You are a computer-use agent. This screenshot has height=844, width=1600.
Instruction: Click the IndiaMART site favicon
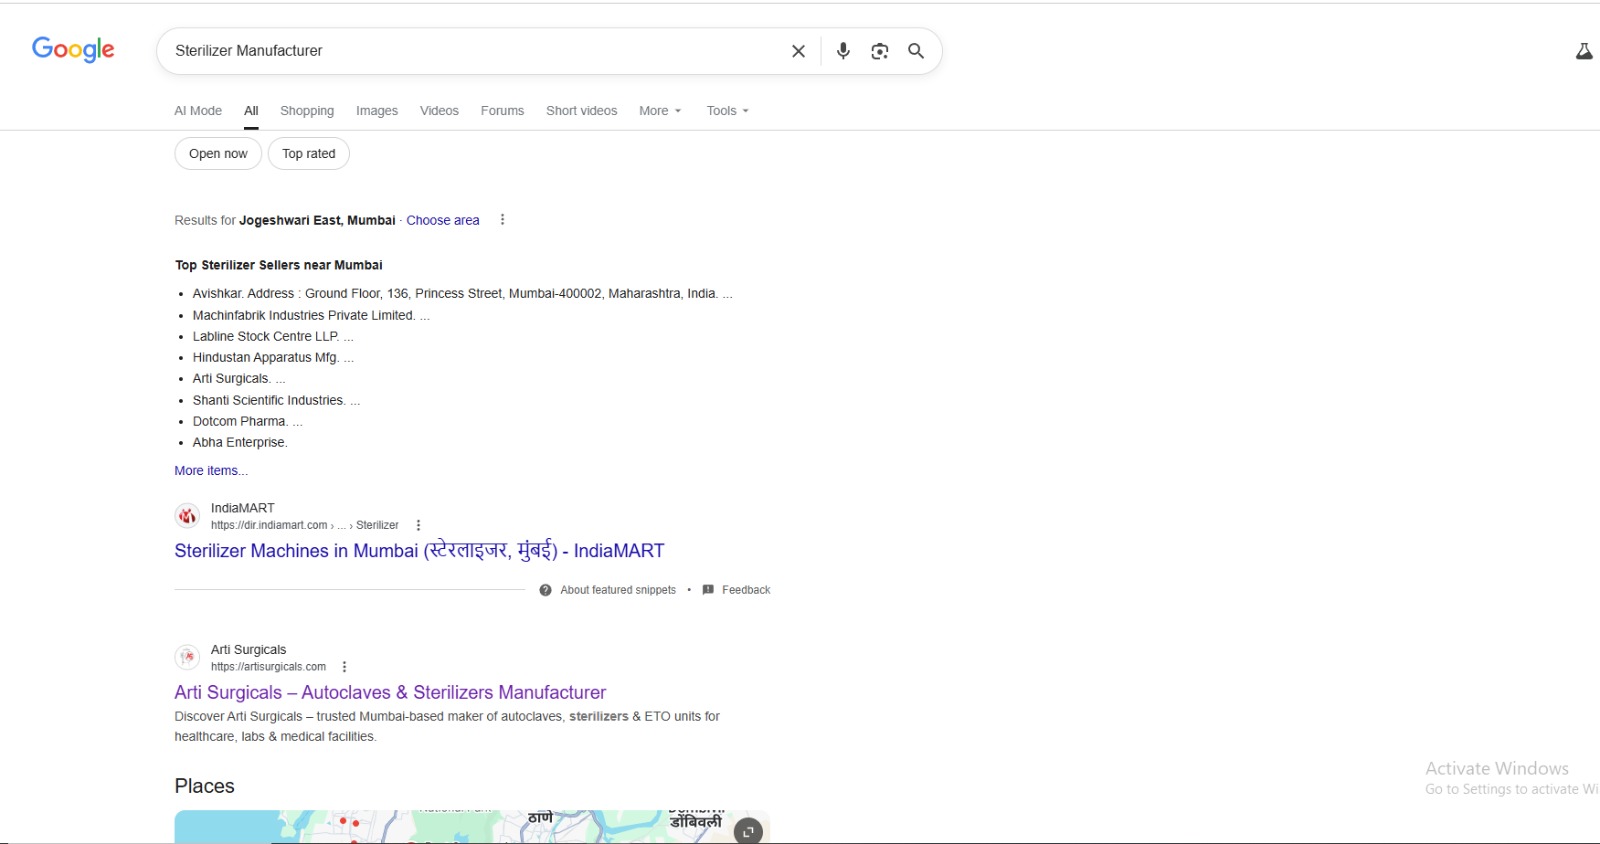click(x=187, y=516)
